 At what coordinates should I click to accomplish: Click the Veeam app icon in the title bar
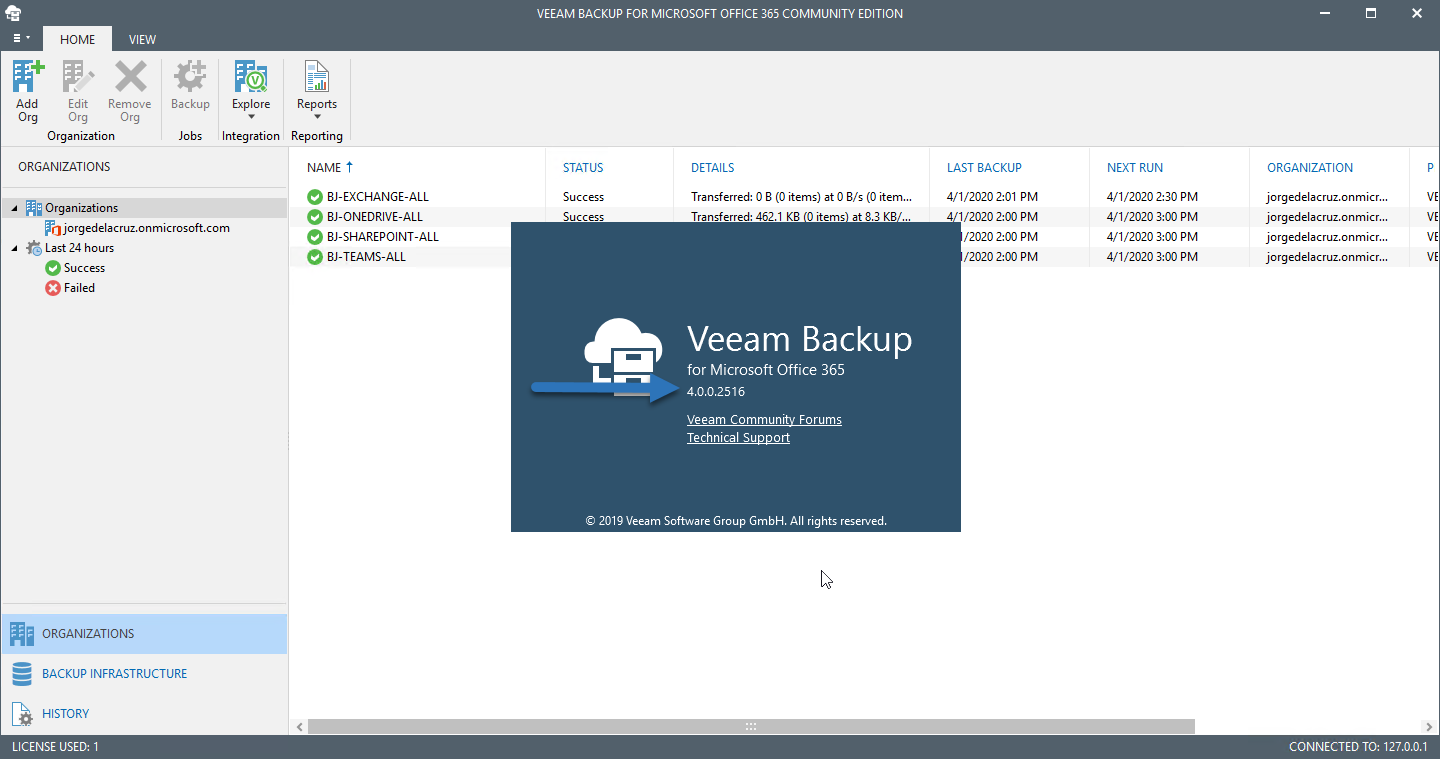point(13,13)
